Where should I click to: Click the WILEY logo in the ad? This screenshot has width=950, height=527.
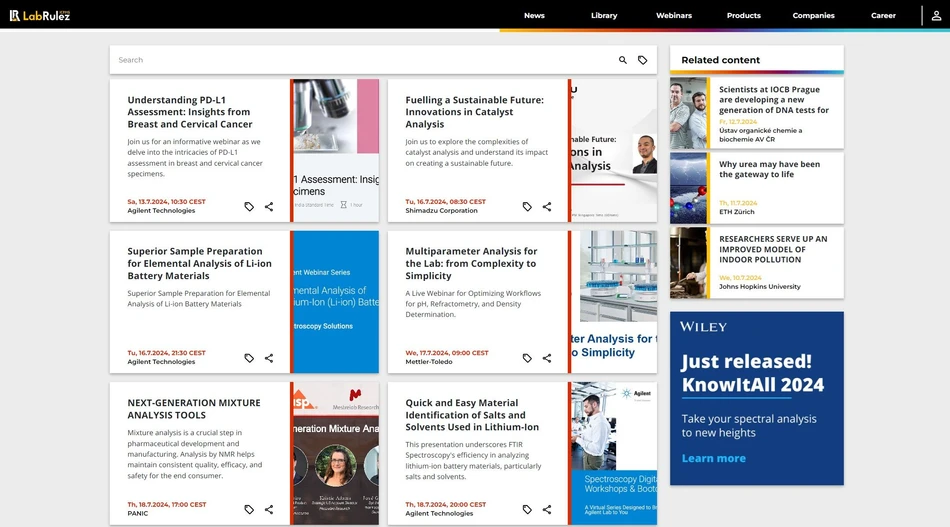703,327
